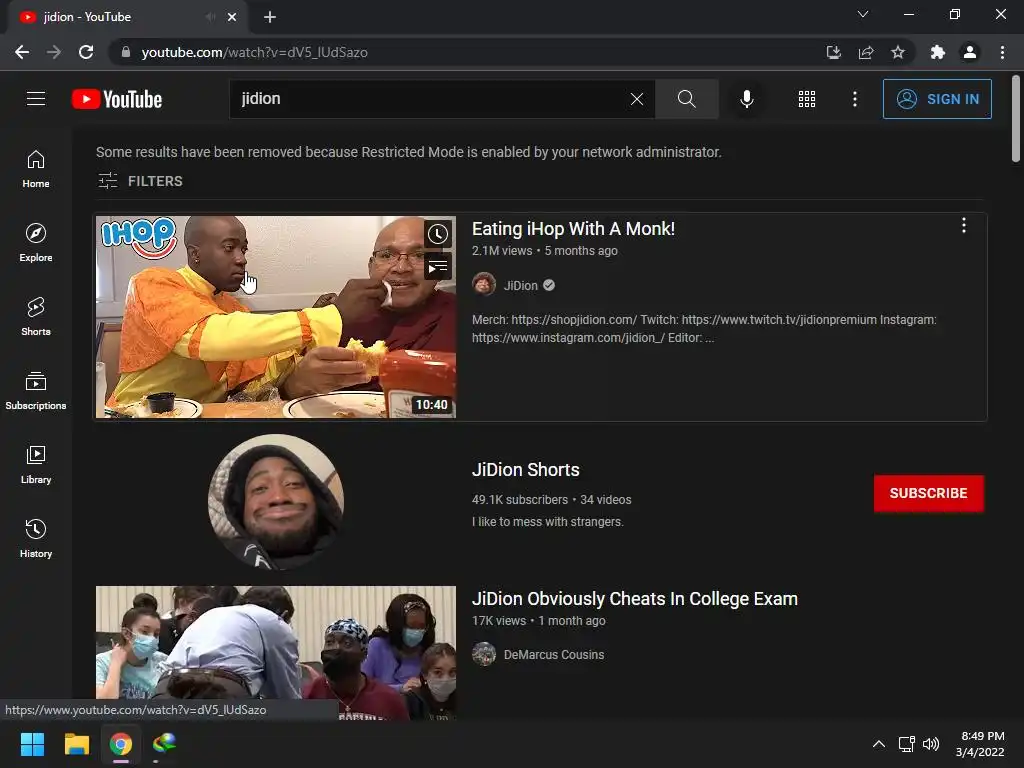Open a new browser tab

point(270,17)
